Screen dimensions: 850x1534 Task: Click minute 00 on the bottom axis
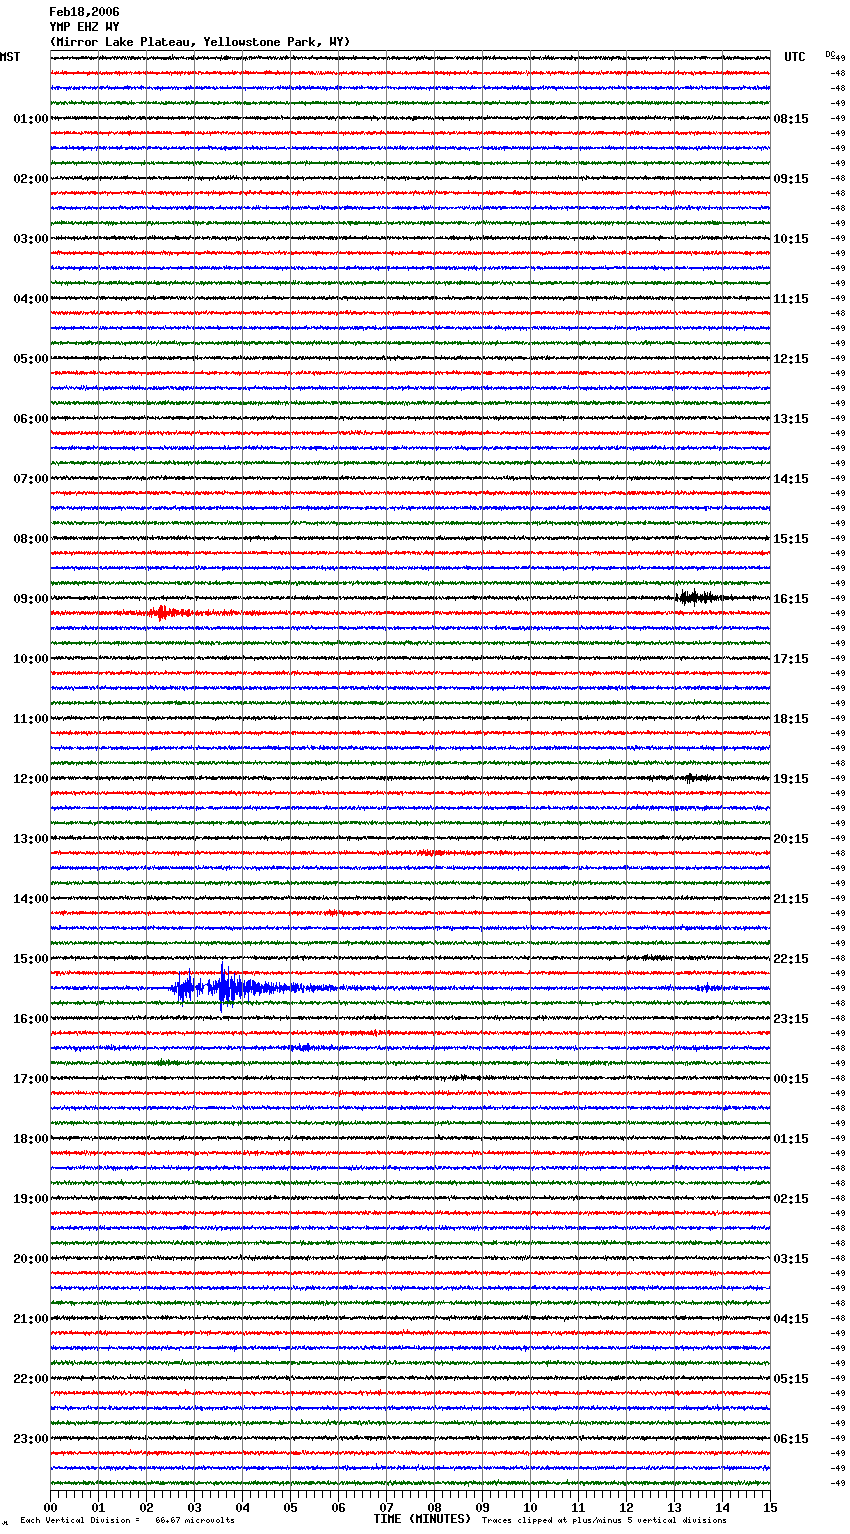[50, 1507]
